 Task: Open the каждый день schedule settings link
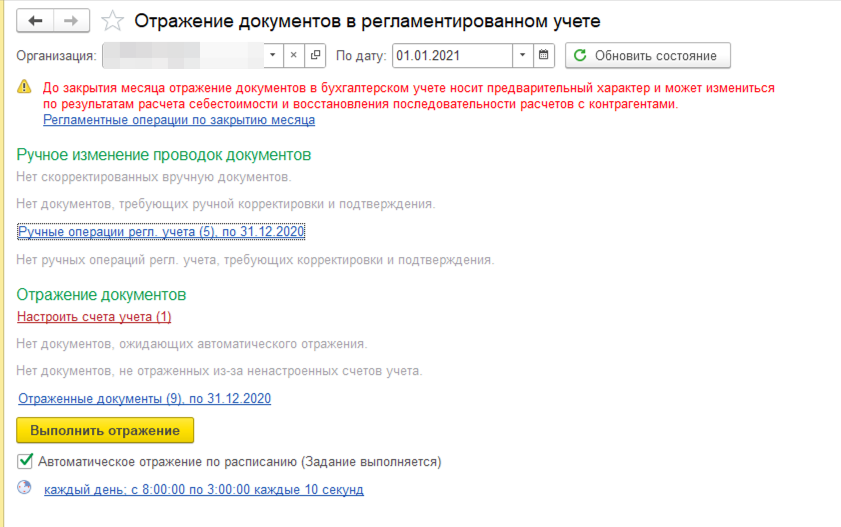[203, 490]
